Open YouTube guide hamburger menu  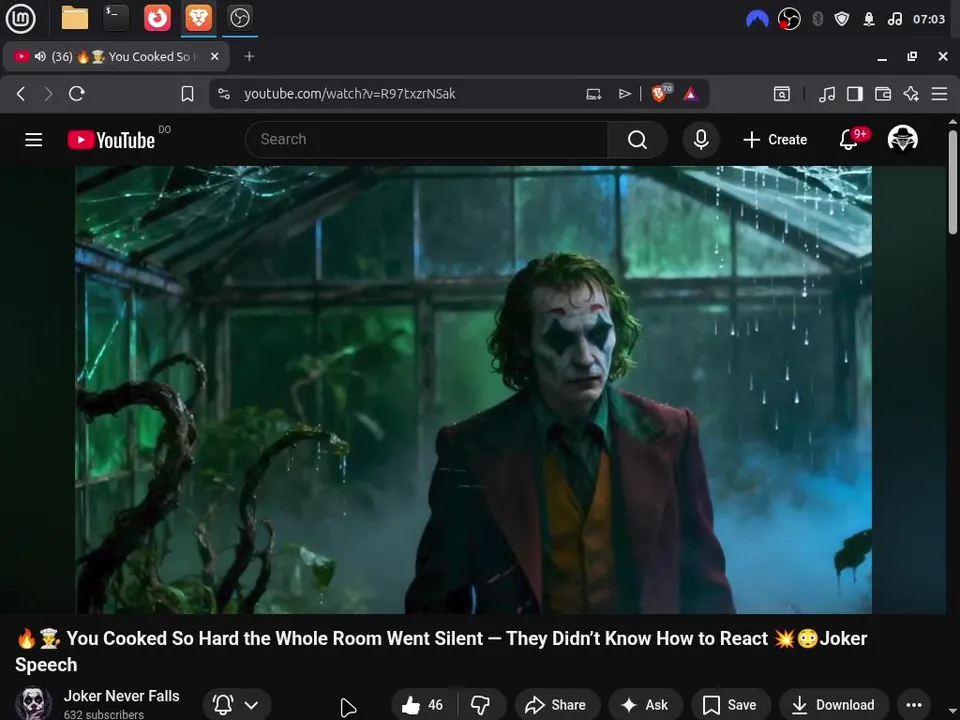point(34,140)
